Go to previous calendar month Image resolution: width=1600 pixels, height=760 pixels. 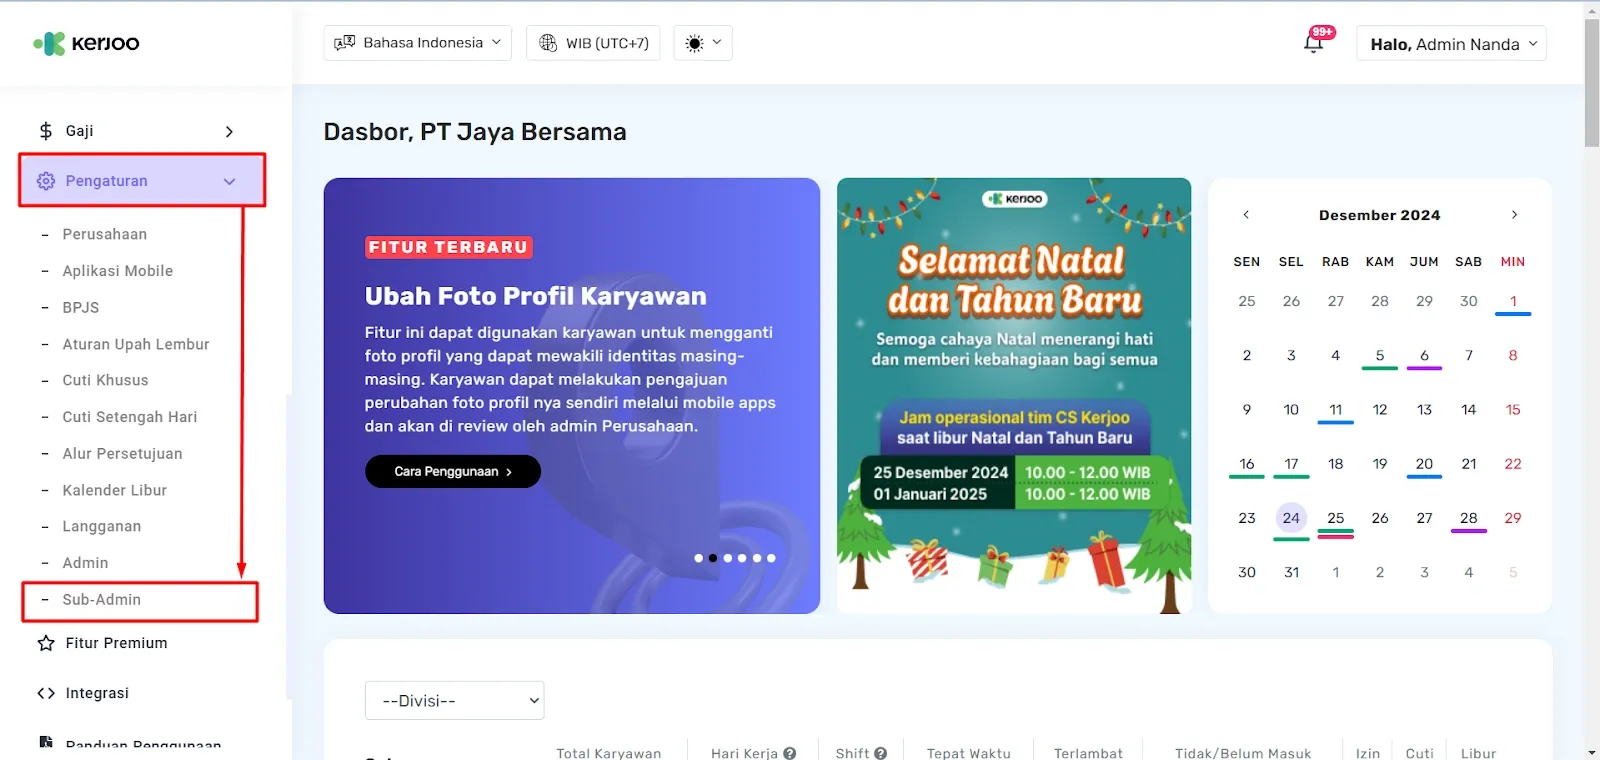point(1246,215)
